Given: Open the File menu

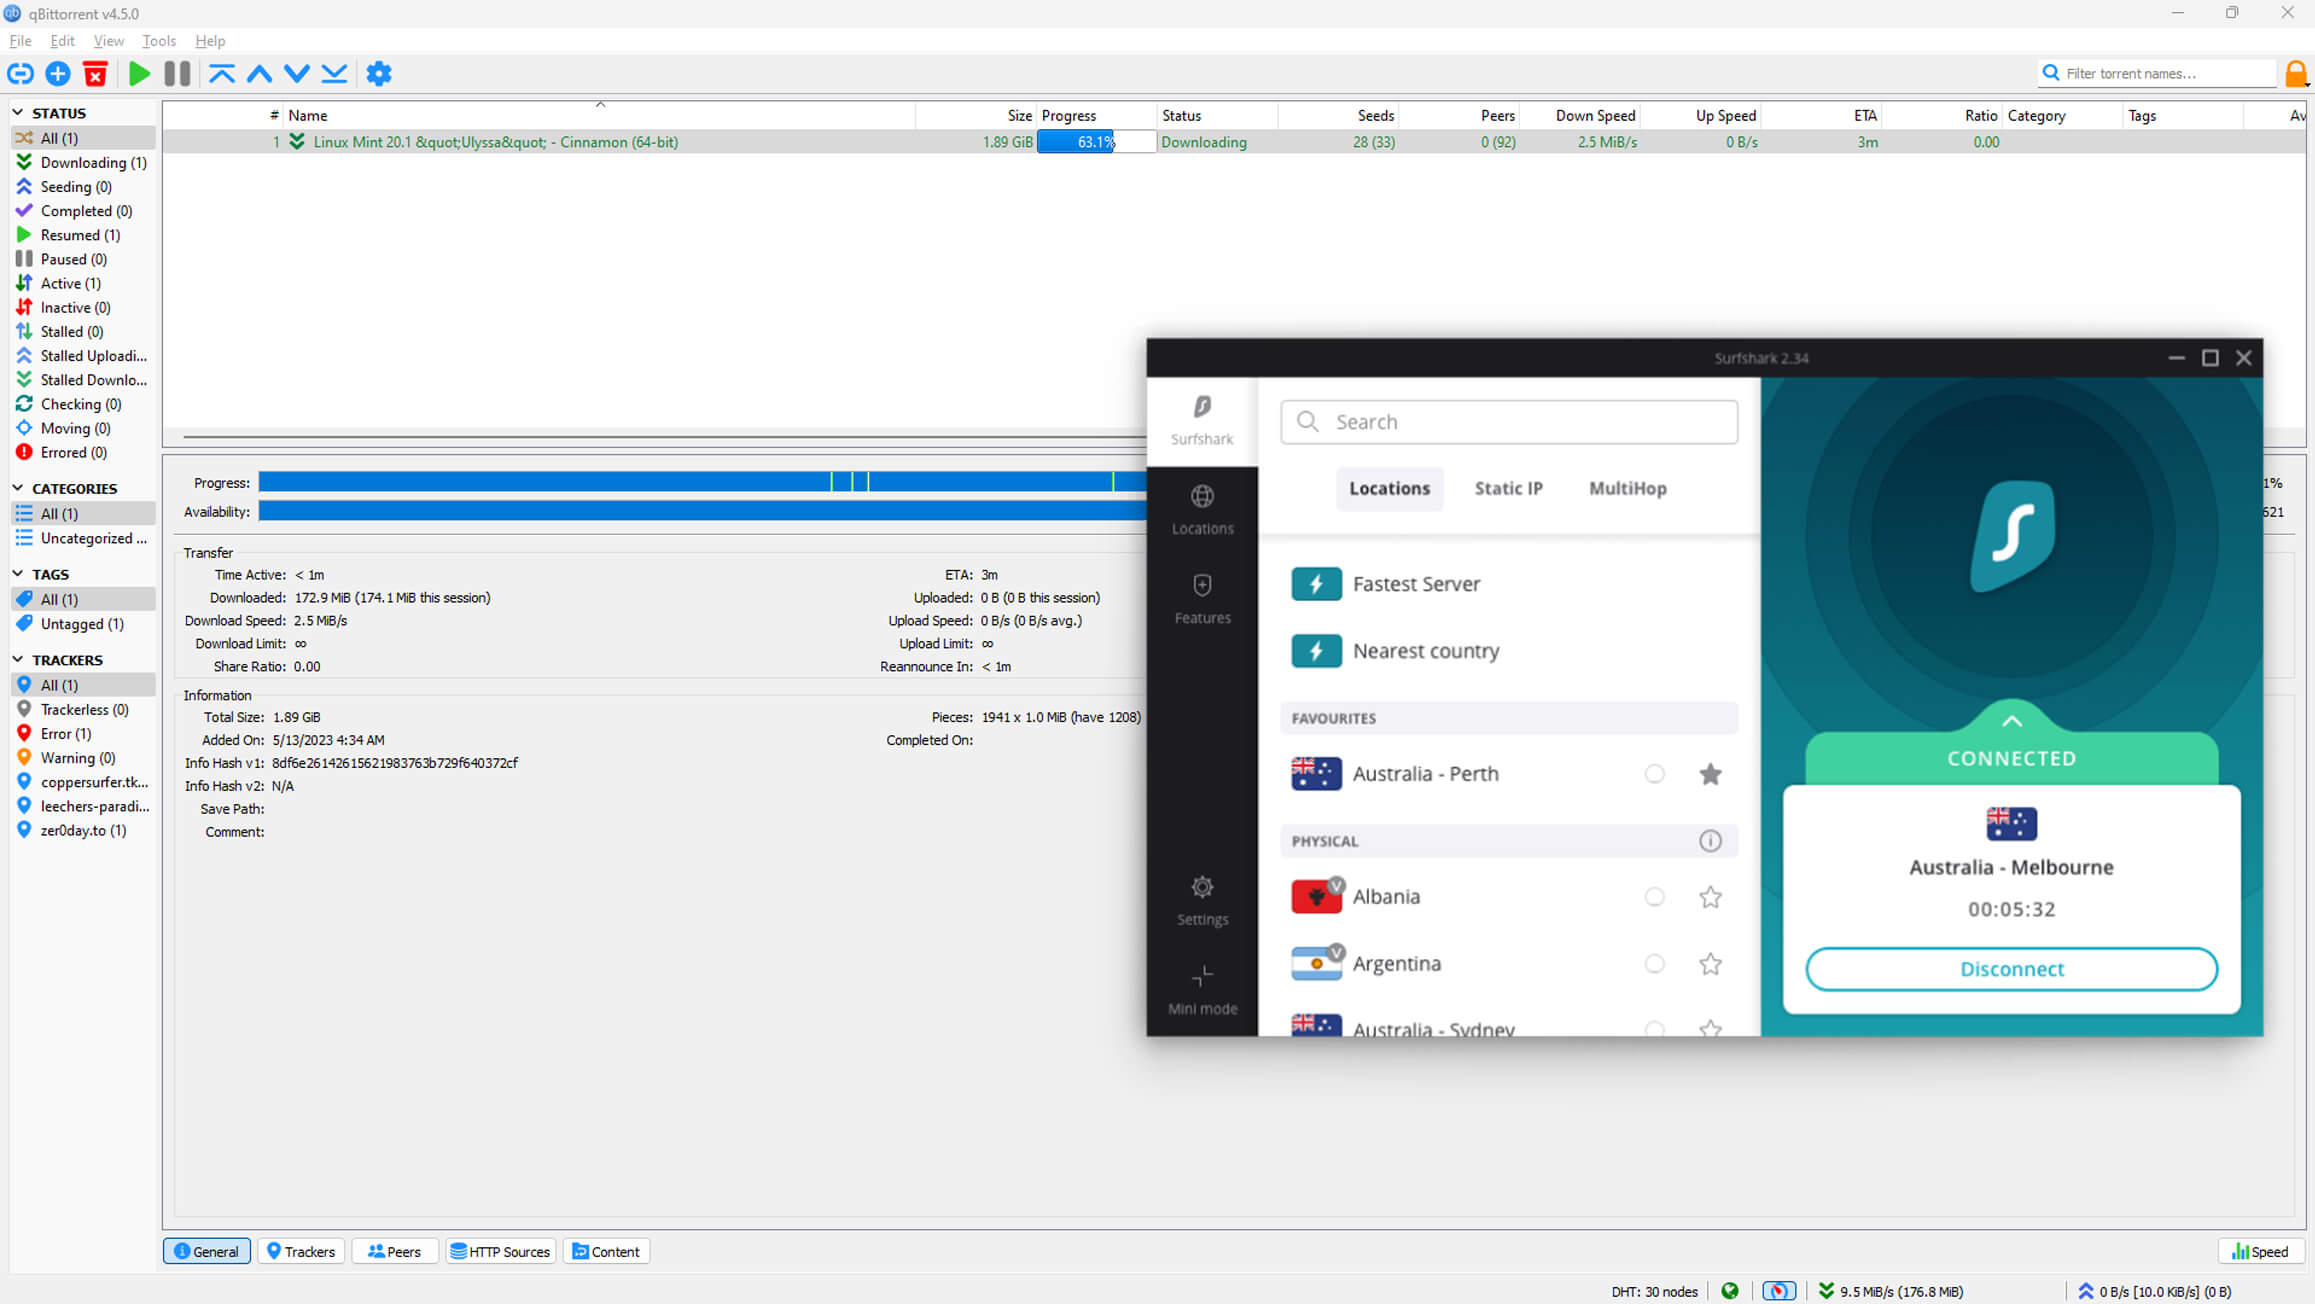Looking at the screenshot, I should point(20,41).
